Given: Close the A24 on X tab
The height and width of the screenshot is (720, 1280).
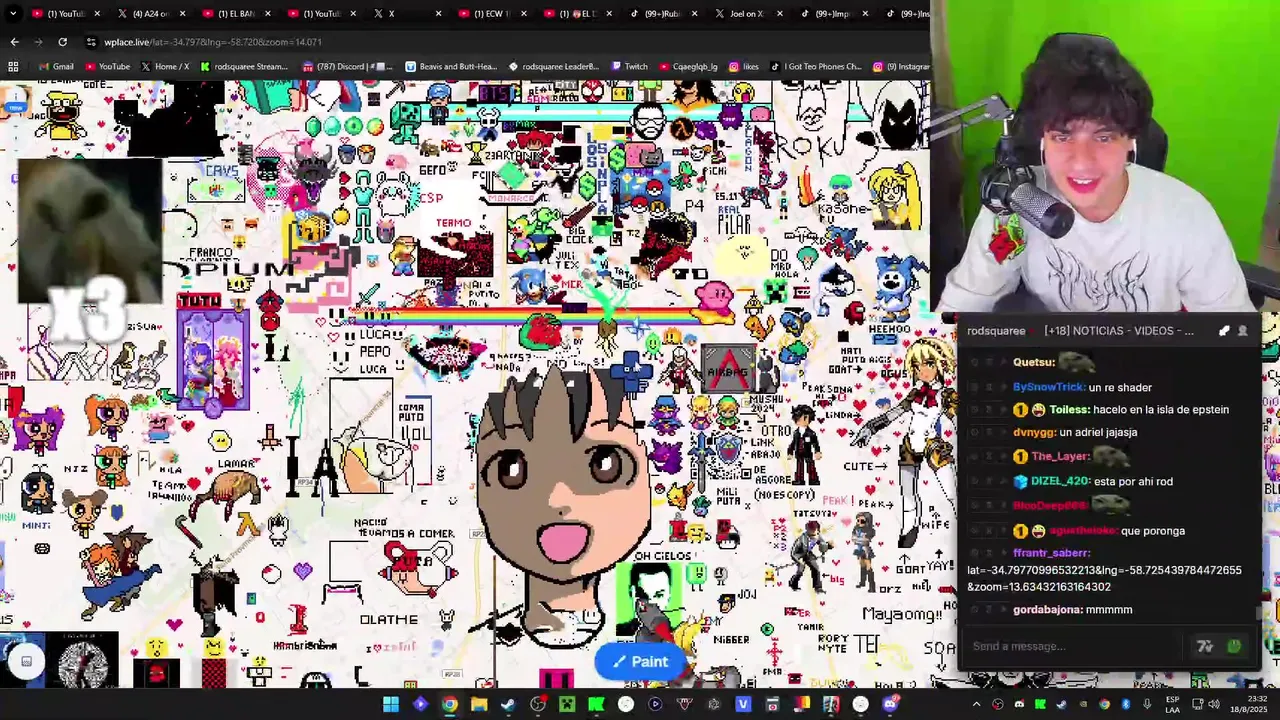Looking at the screenshot, I should [182, 14].
